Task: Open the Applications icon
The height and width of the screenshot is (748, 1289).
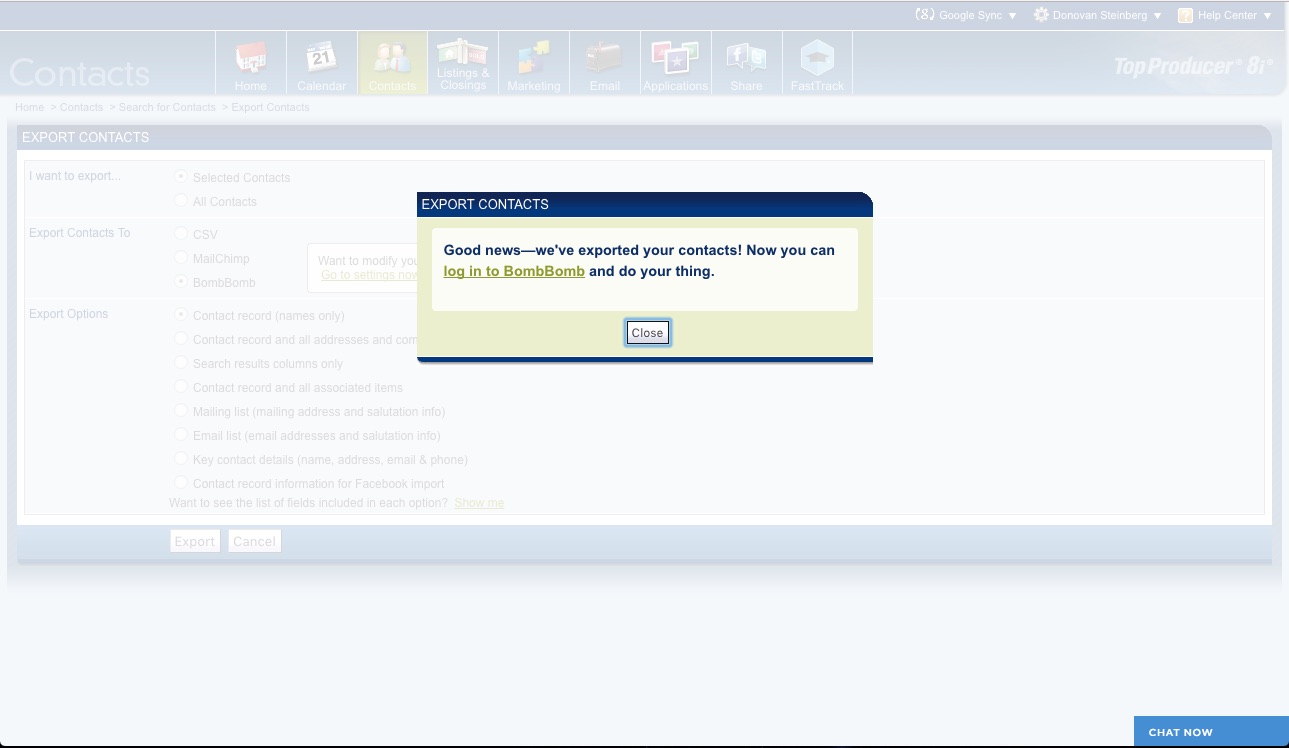Action: pyautogui.click(x=676, y=63)
